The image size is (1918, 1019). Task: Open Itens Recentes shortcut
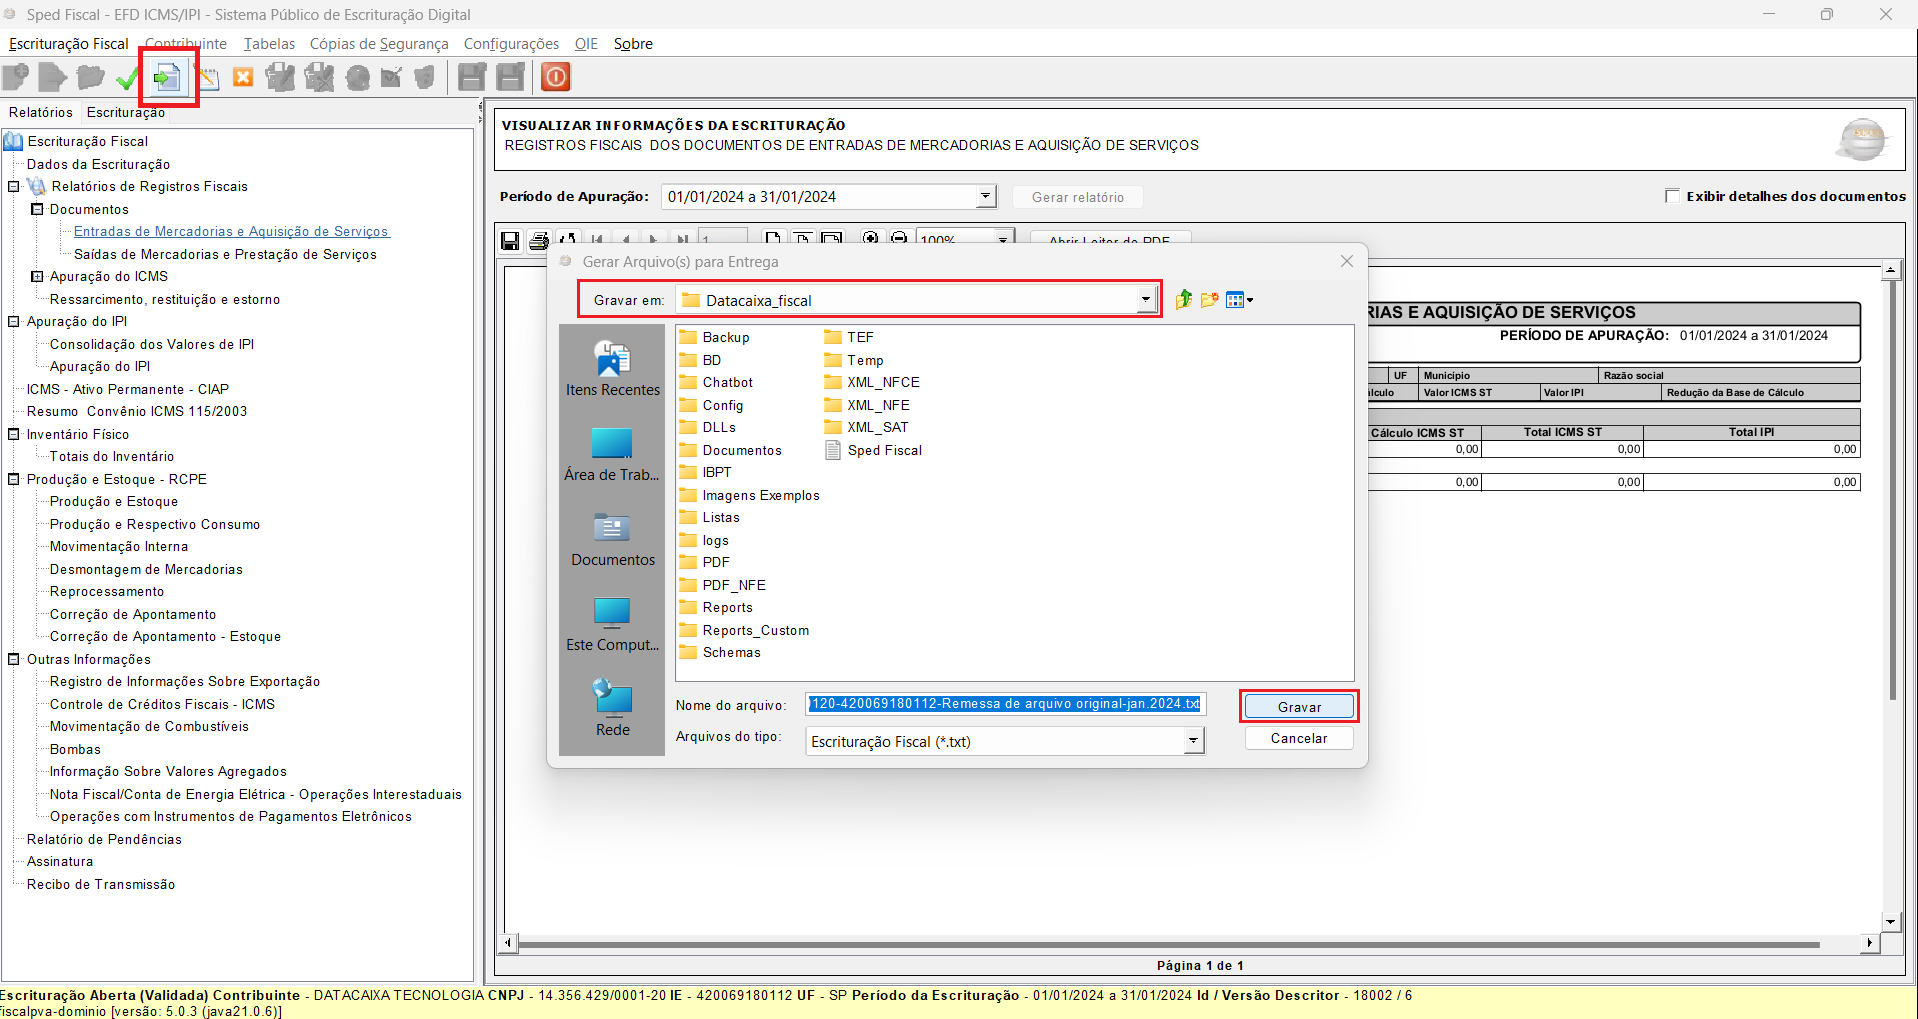(x=612, y=368)
